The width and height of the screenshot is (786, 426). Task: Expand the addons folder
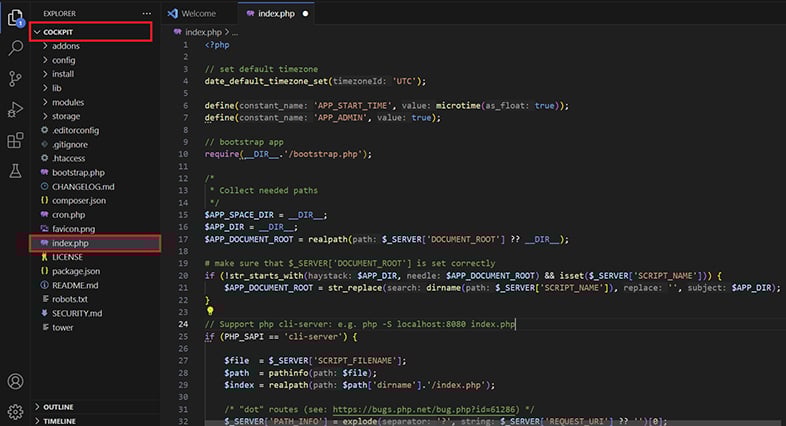pyautogui.click(x=65, y=46)
